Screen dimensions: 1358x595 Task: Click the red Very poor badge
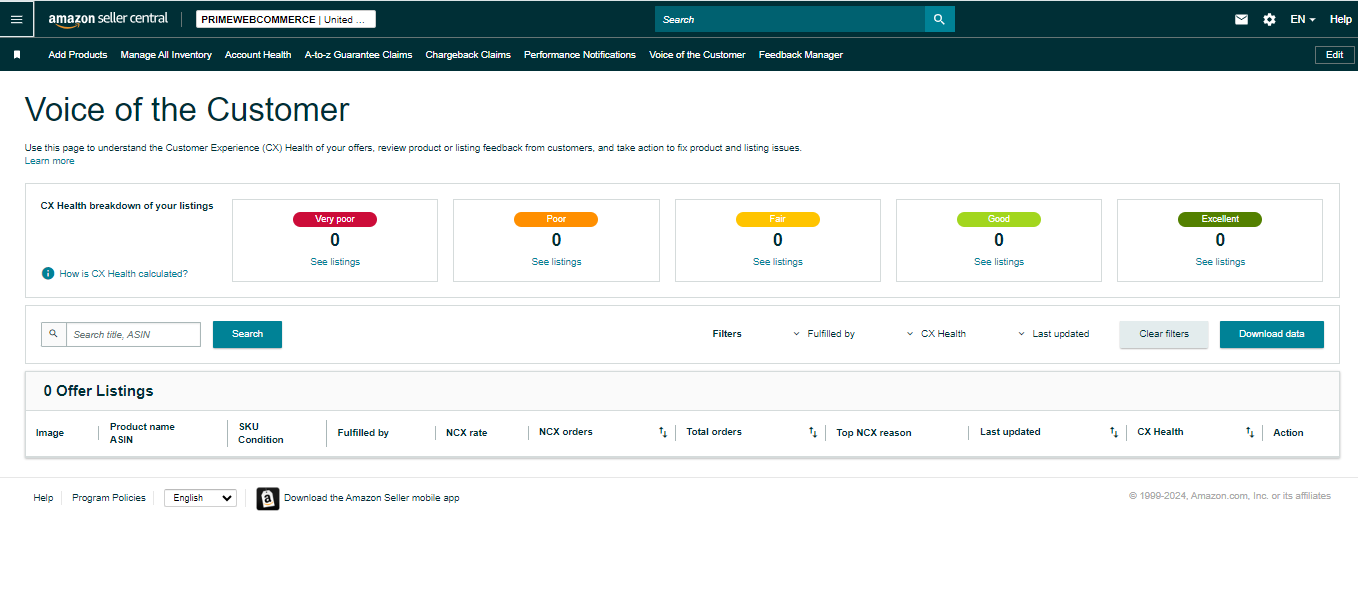335,219
